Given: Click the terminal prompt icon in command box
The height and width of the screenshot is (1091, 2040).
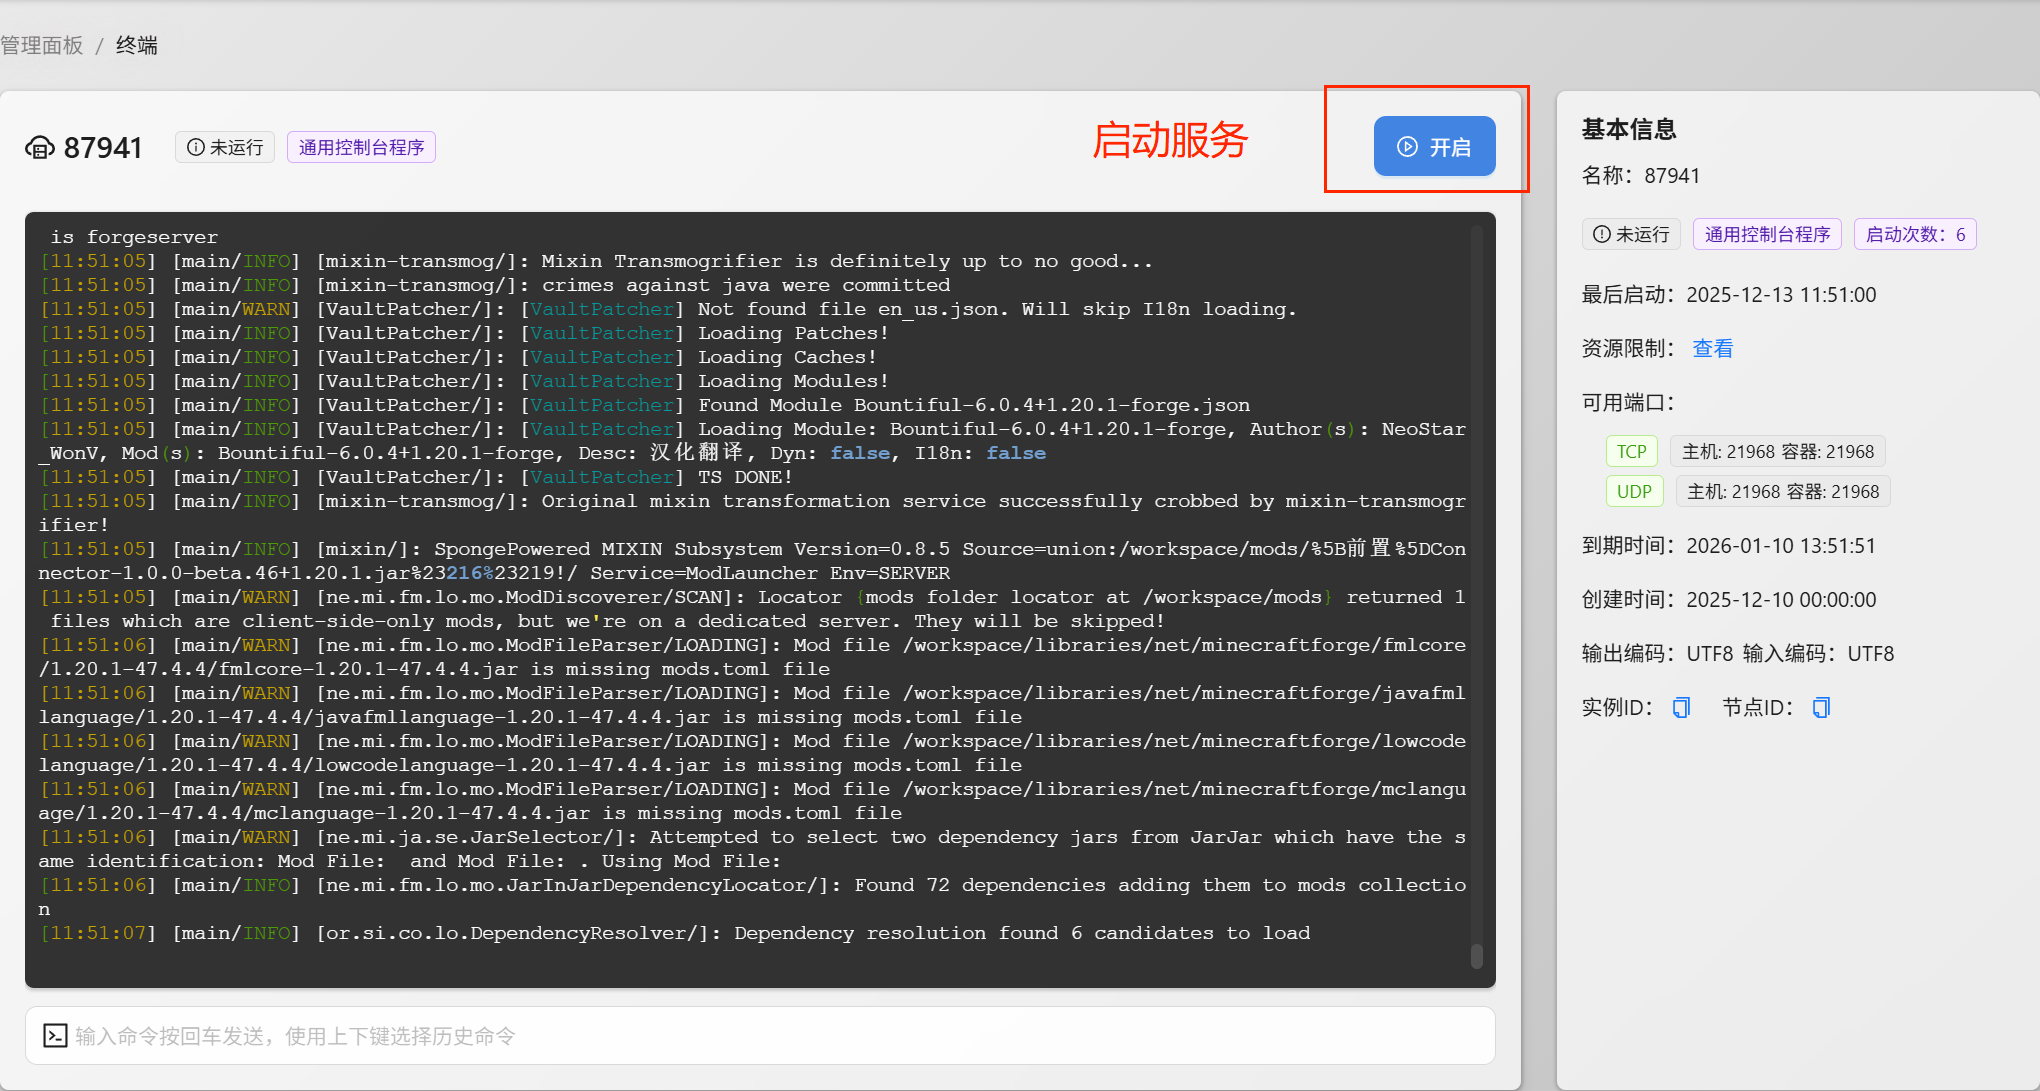Looking at the screenshot, I should click(56, 1036).
